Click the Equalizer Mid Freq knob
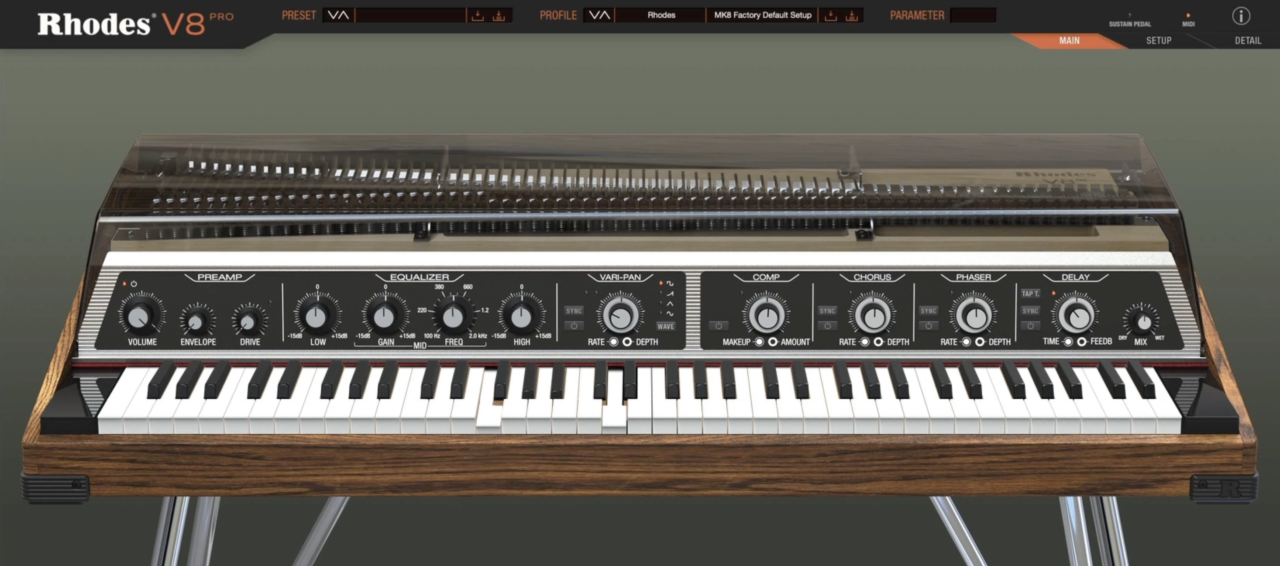1280x566 pixels. [453, 316]
